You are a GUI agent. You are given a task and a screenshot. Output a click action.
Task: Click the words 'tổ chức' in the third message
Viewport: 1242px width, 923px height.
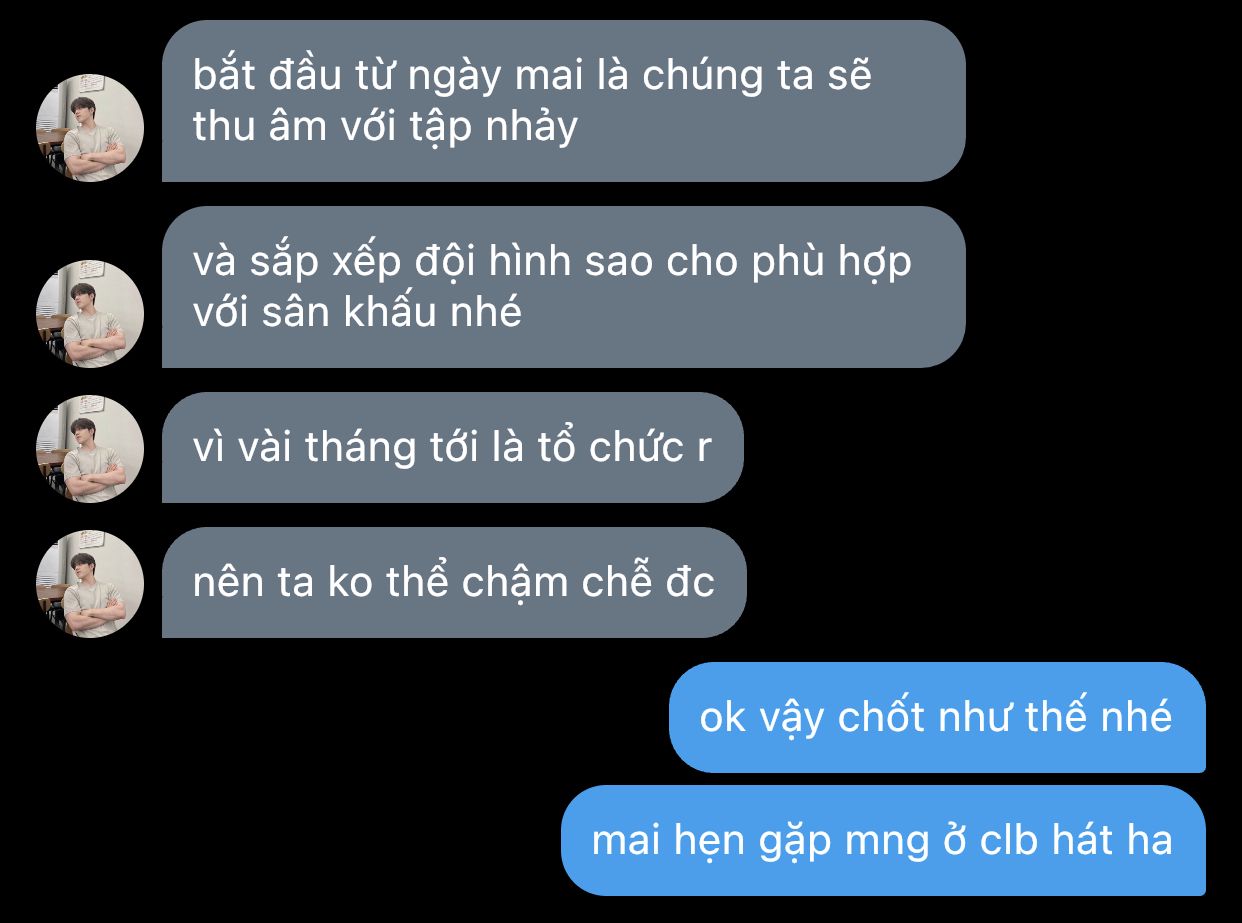616,447
